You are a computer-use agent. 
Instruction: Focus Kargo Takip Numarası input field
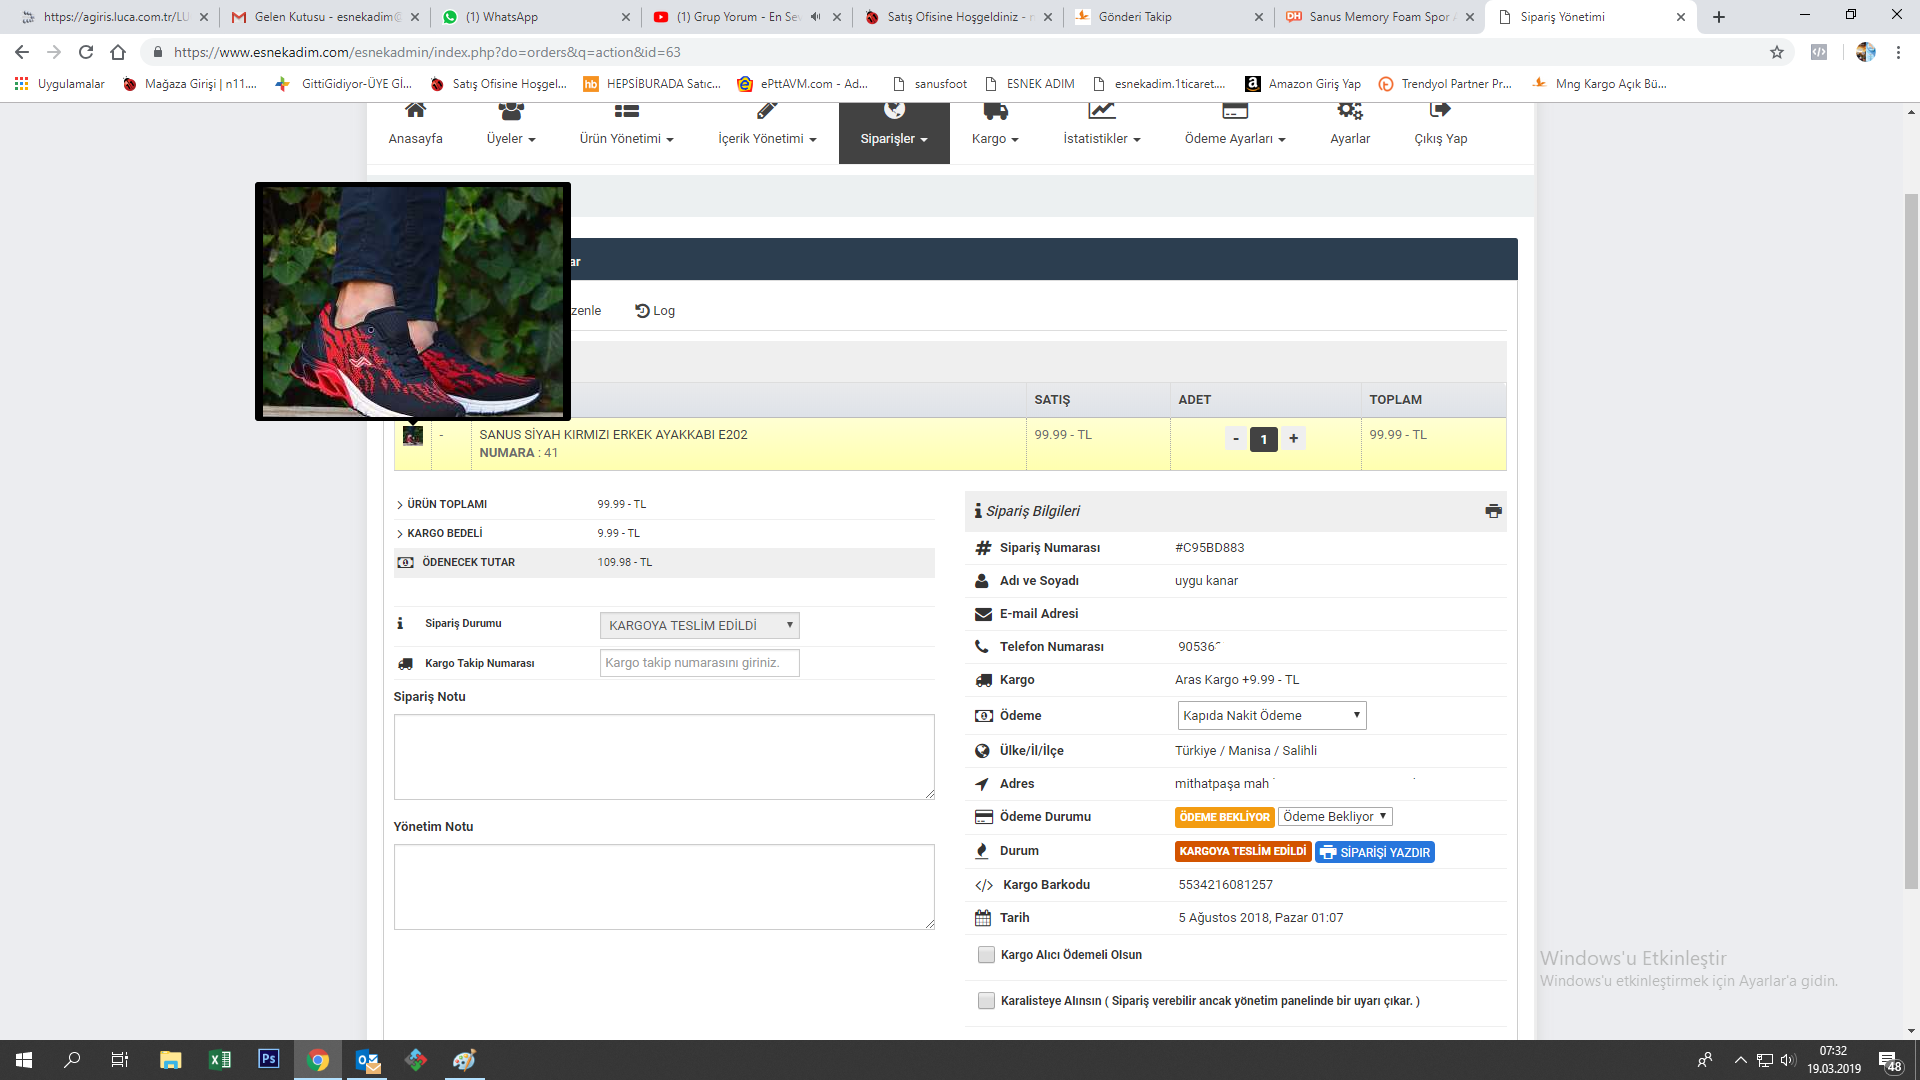699,663
